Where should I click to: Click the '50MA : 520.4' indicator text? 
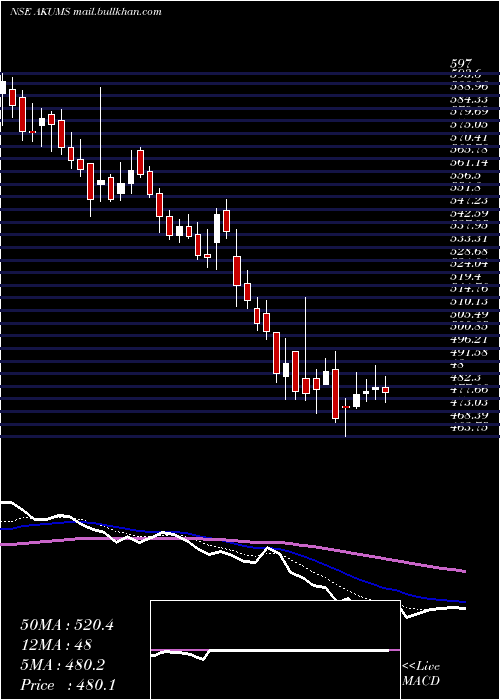point(67,625)
